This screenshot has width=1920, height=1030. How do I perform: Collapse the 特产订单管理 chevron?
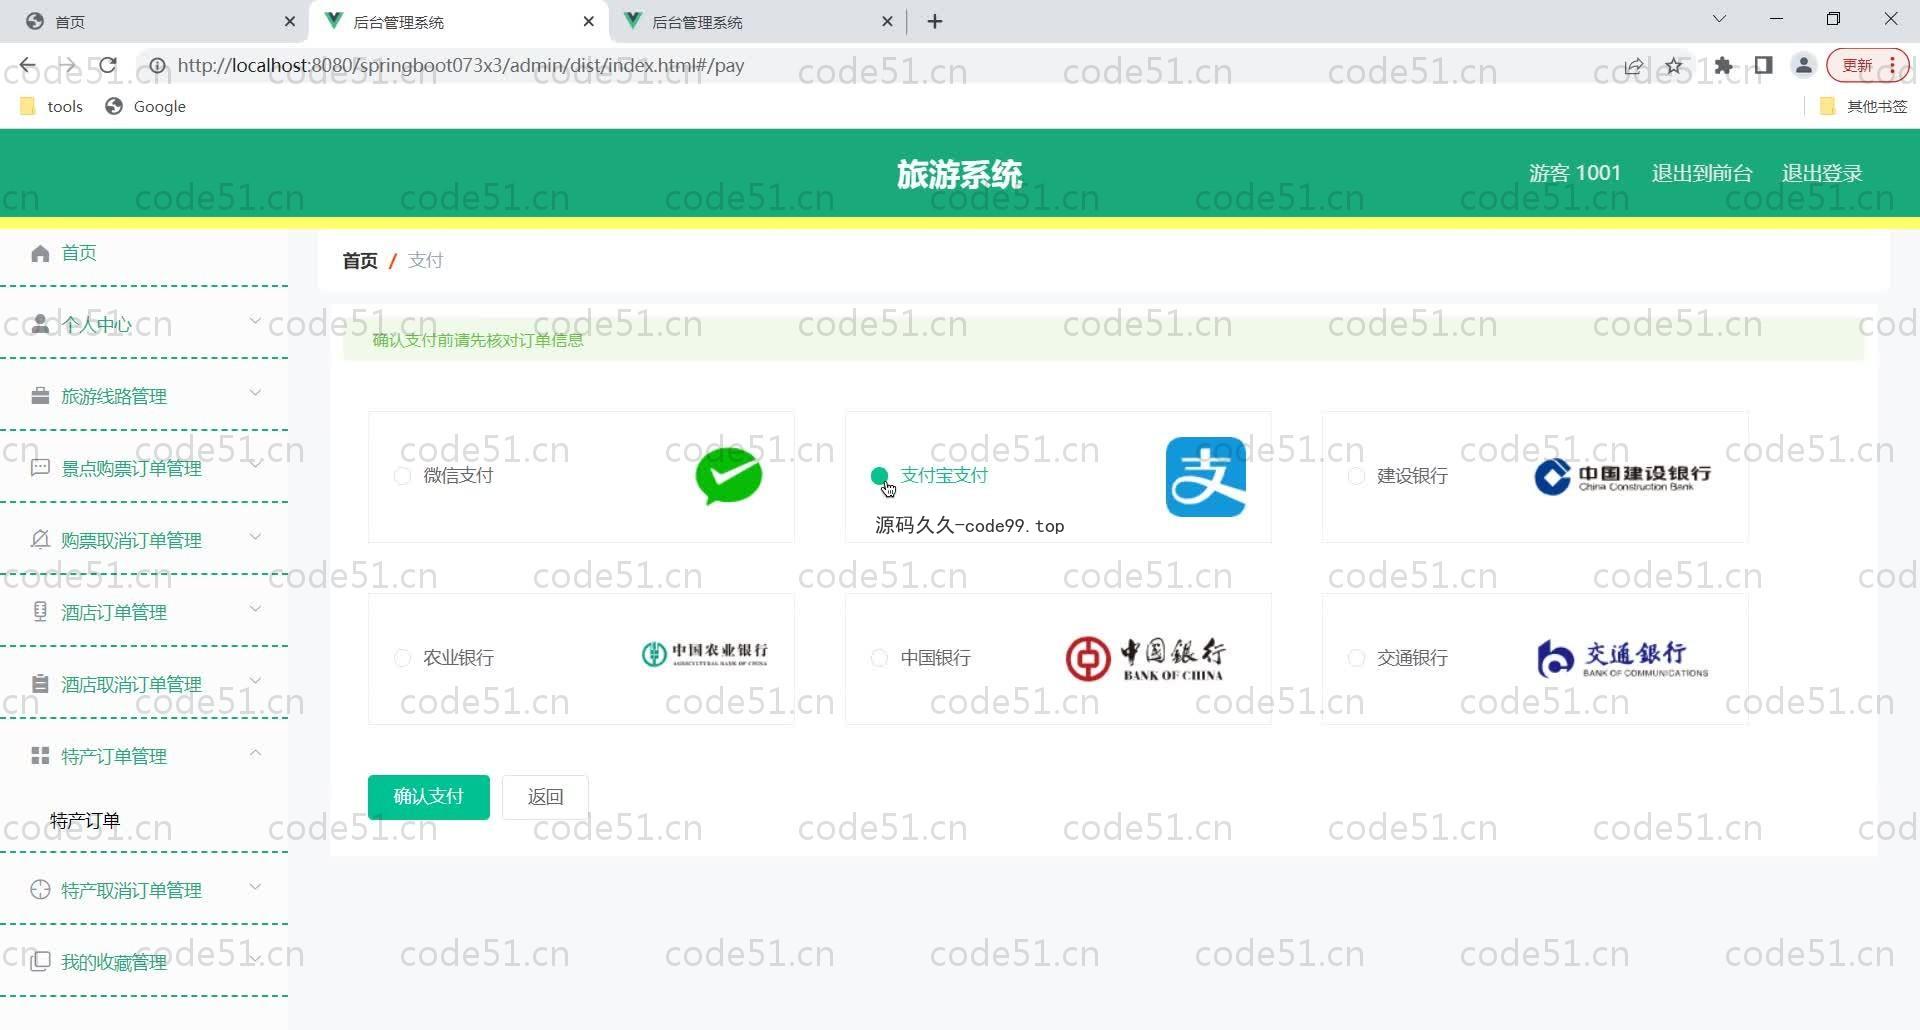(x=255, y=753)
